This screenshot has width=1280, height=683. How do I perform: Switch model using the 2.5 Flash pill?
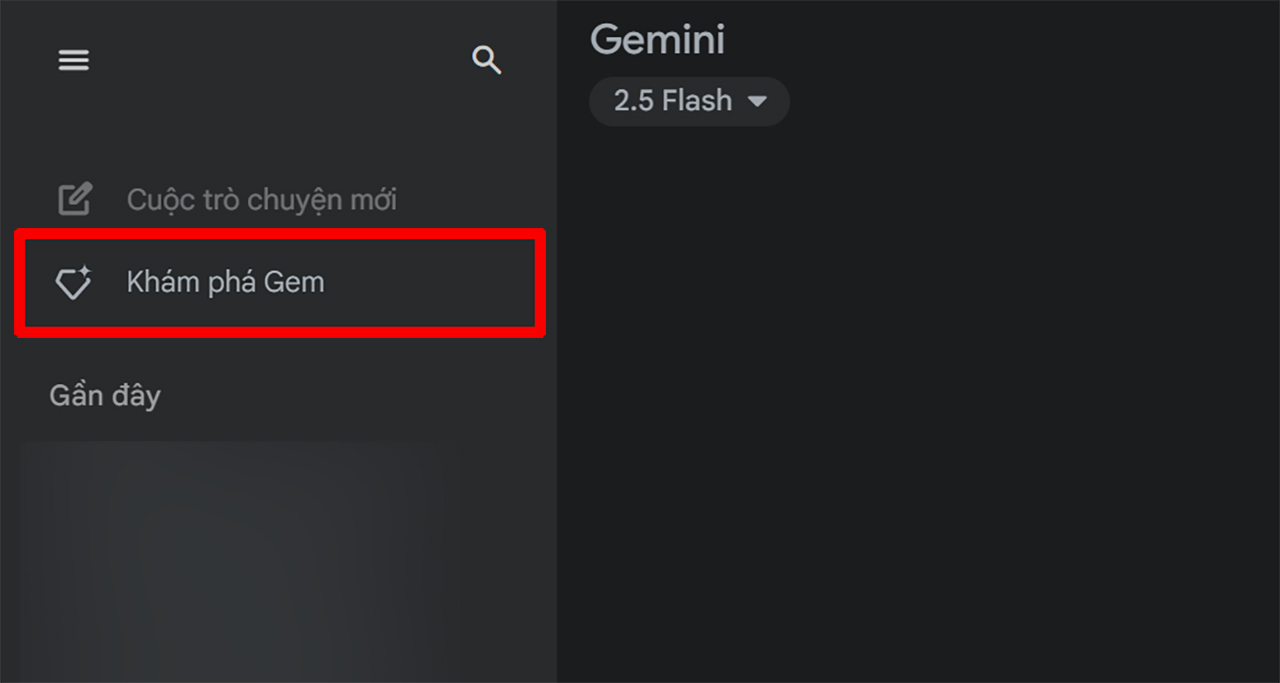(689, 101)
